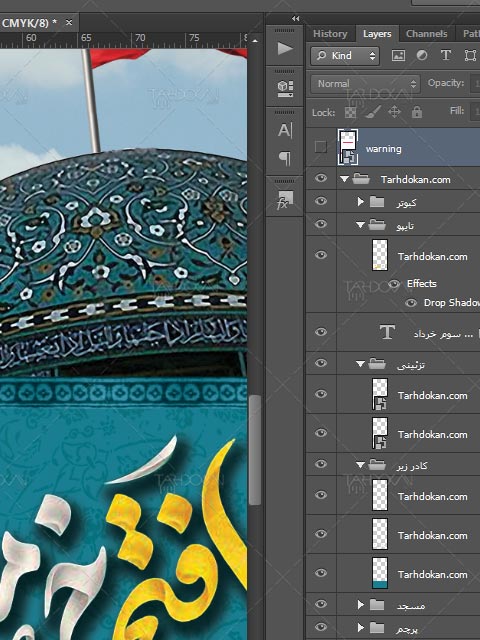Hide the کبوتر group

click(x=321, y=201)
